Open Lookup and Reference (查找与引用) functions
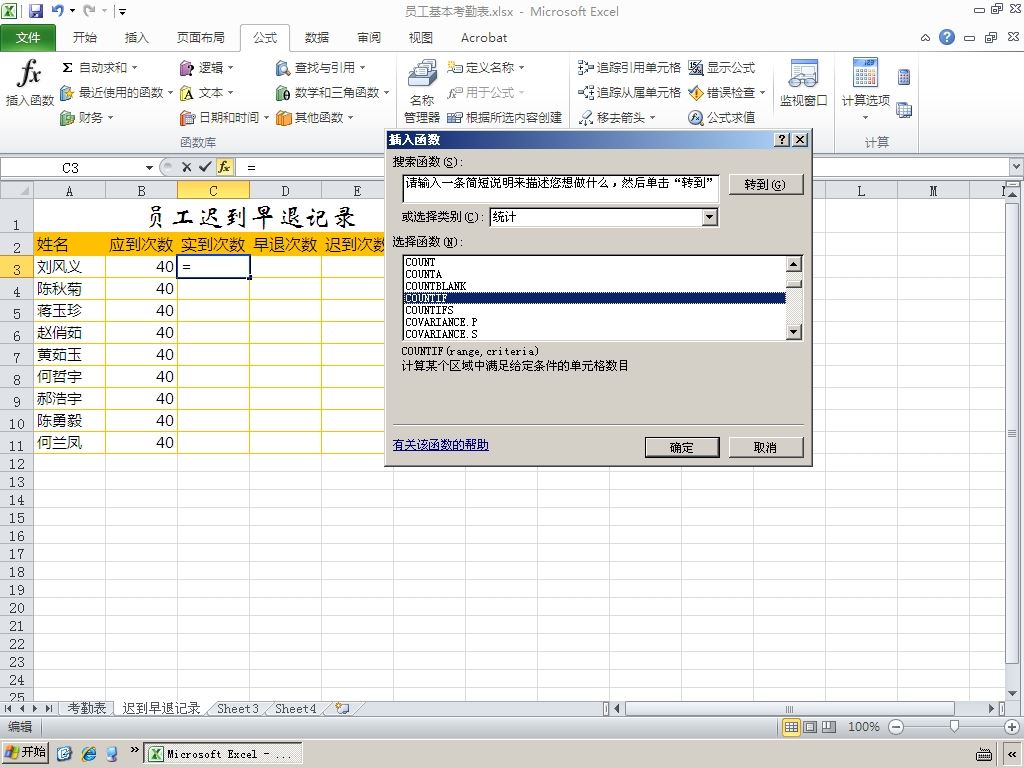The height and width of the screenshot is (768, 1024). coord(321,67)
